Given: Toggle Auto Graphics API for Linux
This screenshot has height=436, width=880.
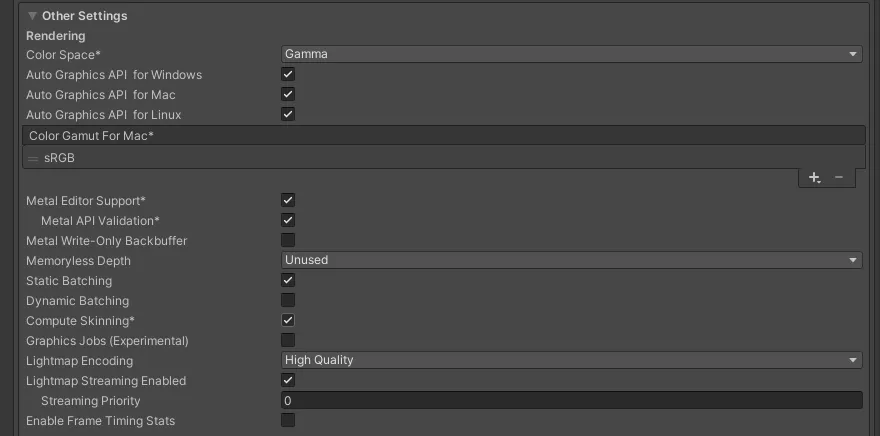Looking at the screenshot, I should pyautogui.click(x=288, y=115).
